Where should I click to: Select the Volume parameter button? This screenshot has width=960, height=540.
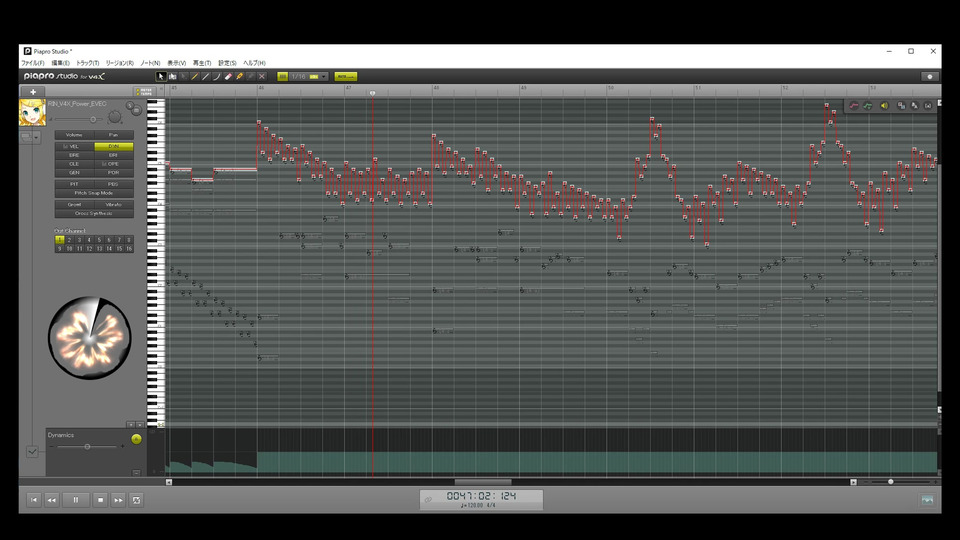click(x=74, y=135)
